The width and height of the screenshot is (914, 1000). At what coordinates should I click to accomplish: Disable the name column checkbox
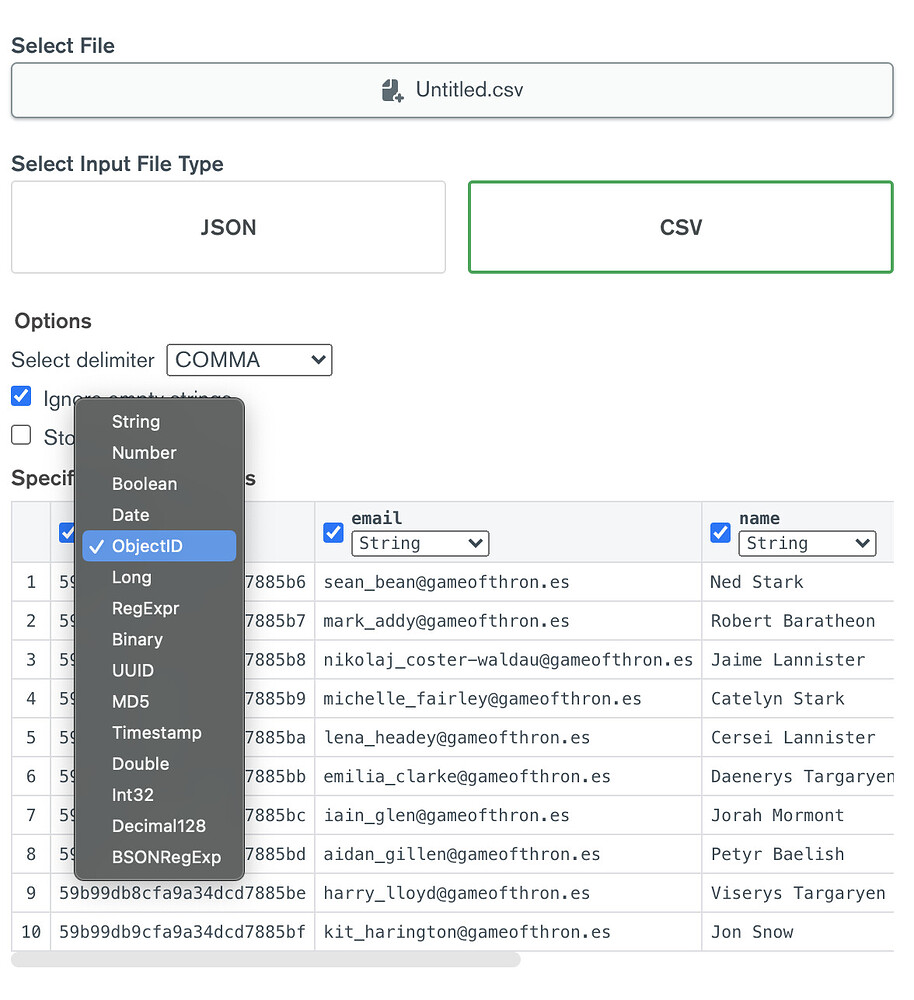[x=720, y=533]
